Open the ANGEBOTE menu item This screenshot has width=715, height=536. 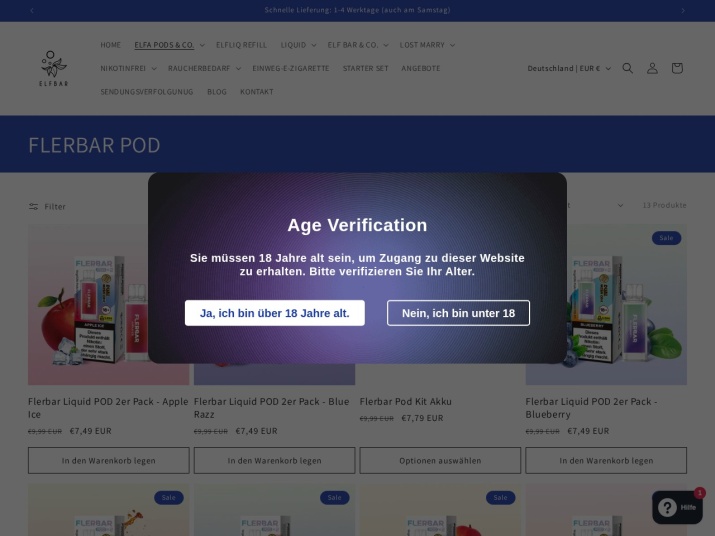[420, 68]
